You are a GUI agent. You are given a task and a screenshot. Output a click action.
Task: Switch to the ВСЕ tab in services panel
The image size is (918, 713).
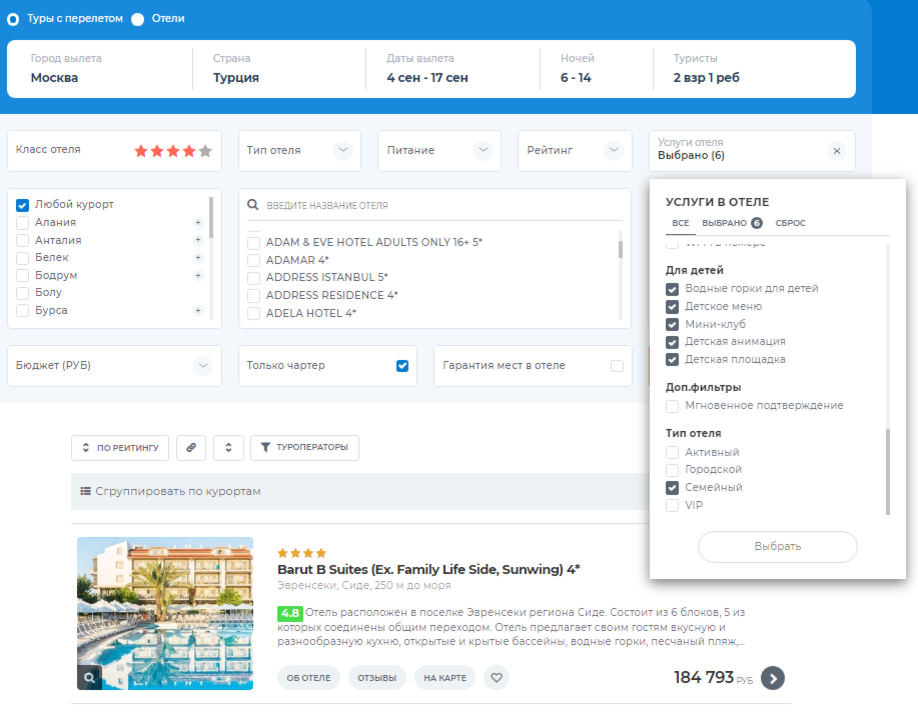pyautogui.click(x=680, y=223)
